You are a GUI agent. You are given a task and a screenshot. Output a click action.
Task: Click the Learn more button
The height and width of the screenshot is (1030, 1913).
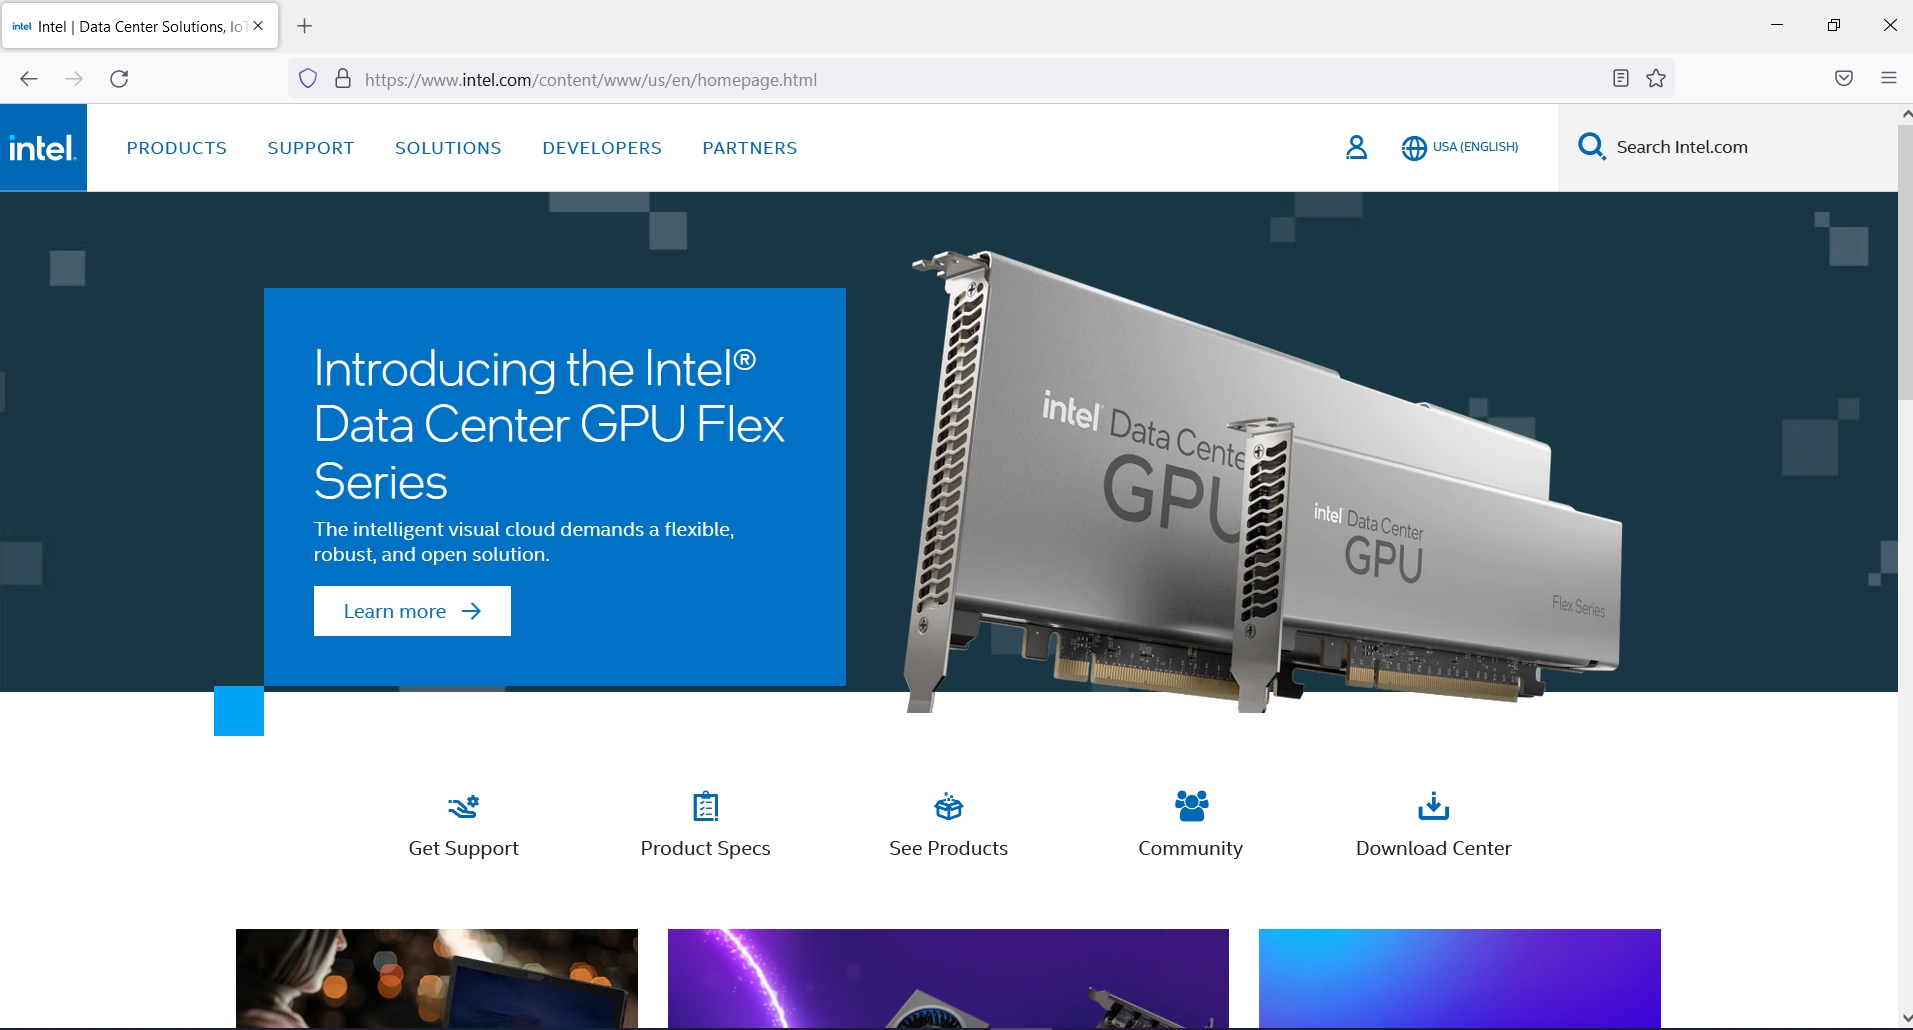(x=411, y=610)
